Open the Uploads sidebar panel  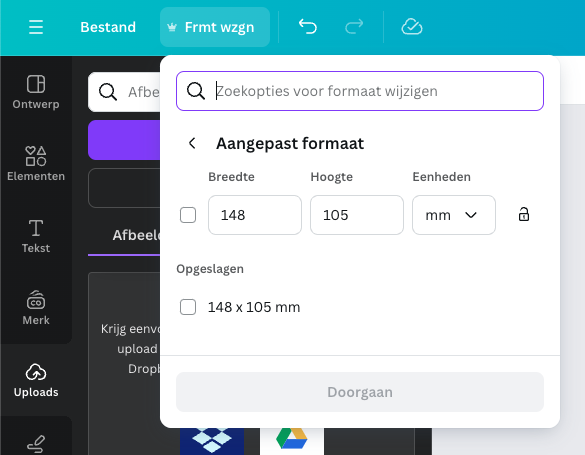(x=36, y=380)
